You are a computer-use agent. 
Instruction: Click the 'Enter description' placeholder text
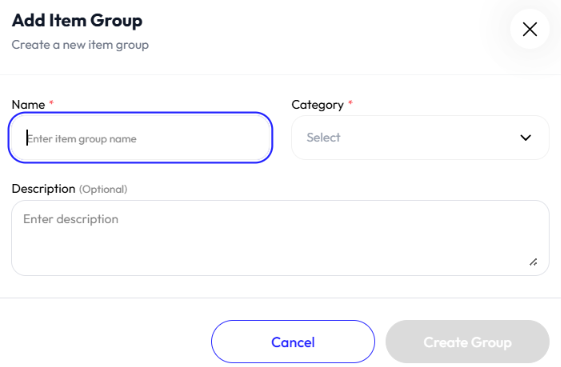pos(71,219)
